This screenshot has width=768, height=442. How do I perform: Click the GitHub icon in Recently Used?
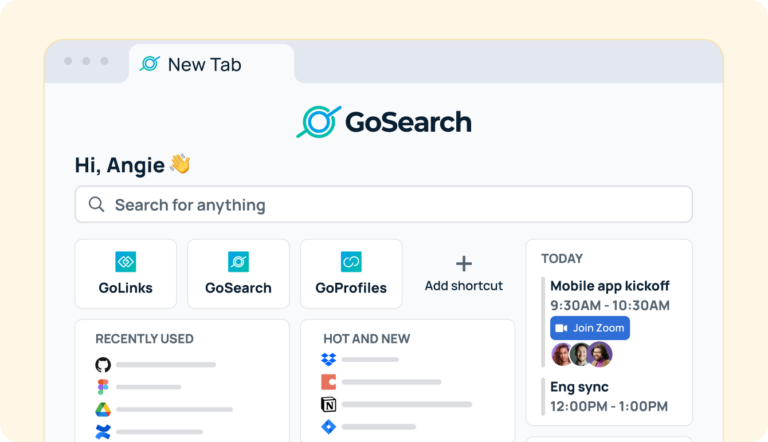[103, 365]
